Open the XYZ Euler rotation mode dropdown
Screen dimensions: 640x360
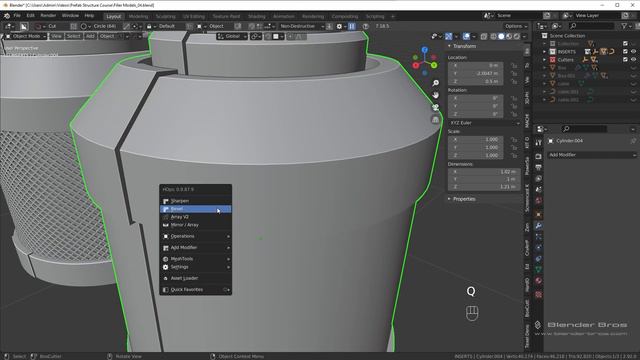click(484, 123)
